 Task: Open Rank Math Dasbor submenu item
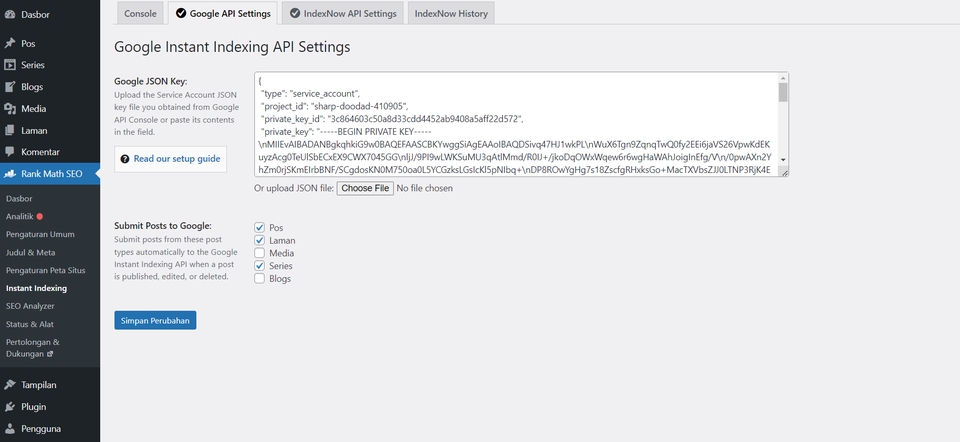[x=19, y=198]
